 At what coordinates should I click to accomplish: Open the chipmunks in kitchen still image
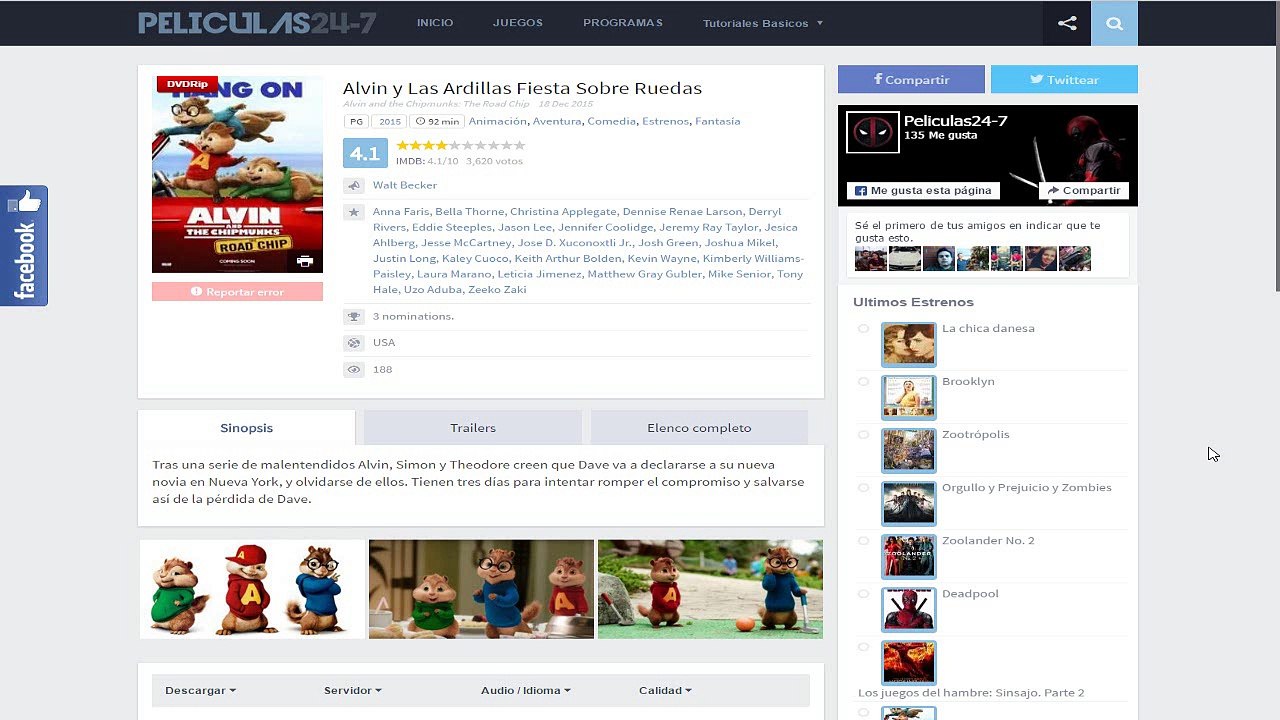481,589
